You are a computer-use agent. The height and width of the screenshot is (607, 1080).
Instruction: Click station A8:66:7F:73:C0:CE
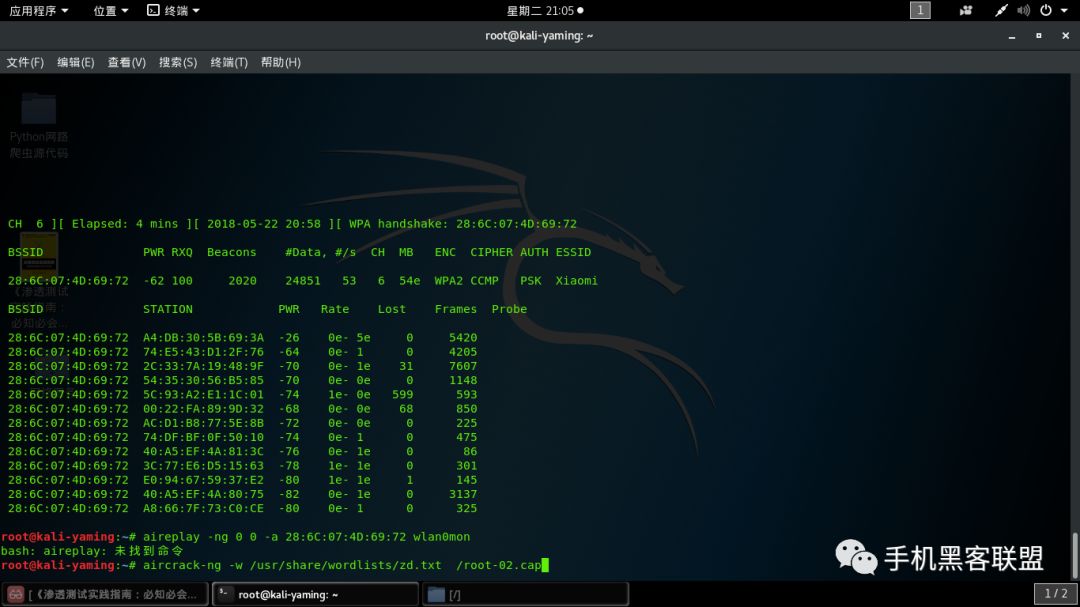pos(203,508)
